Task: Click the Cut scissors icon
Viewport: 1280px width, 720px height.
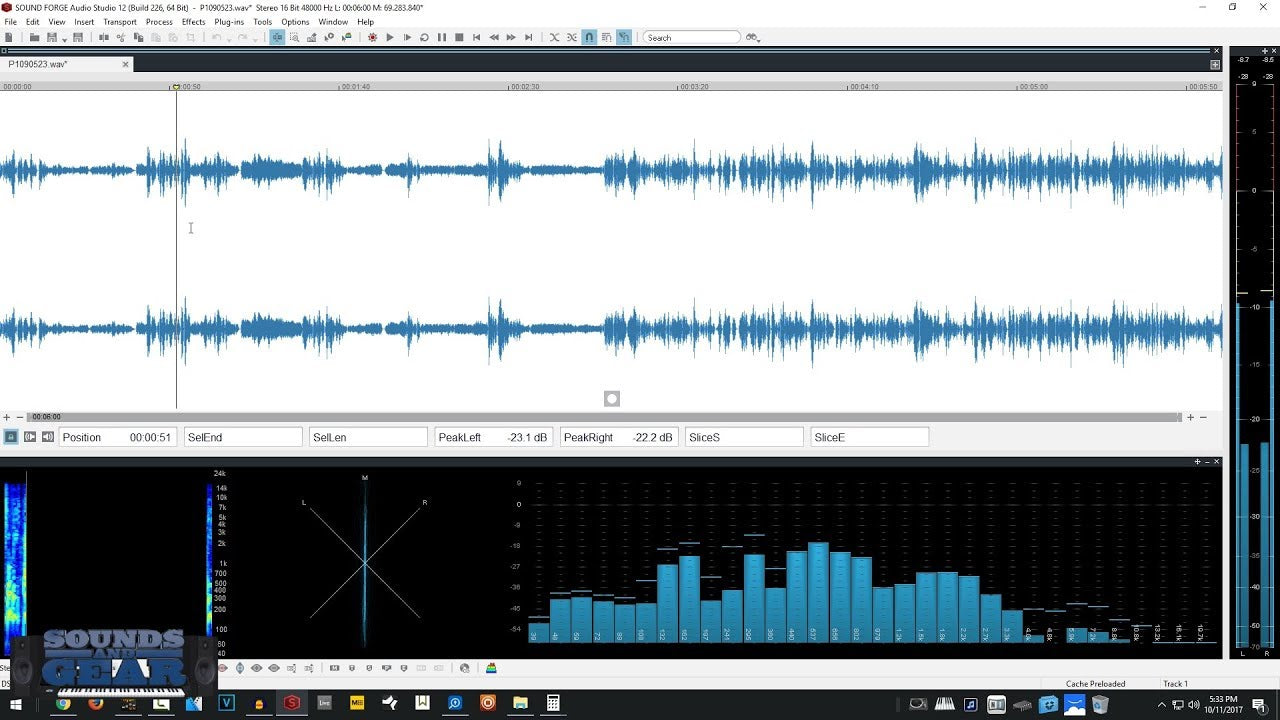Action: pyautogui.click(x=120, y=38)
